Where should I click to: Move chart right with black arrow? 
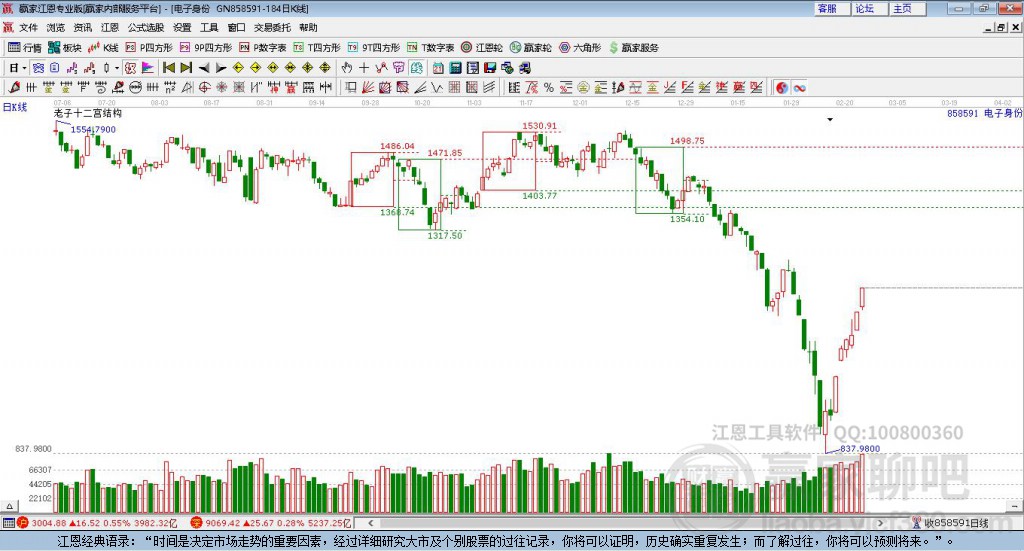click(x=221, y=68)
